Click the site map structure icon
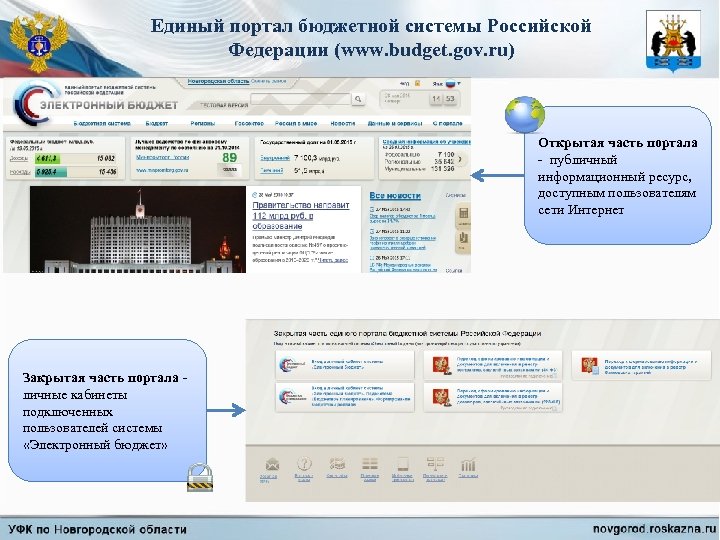The height and width of the screenshot is (540, 720). point(435,464)
